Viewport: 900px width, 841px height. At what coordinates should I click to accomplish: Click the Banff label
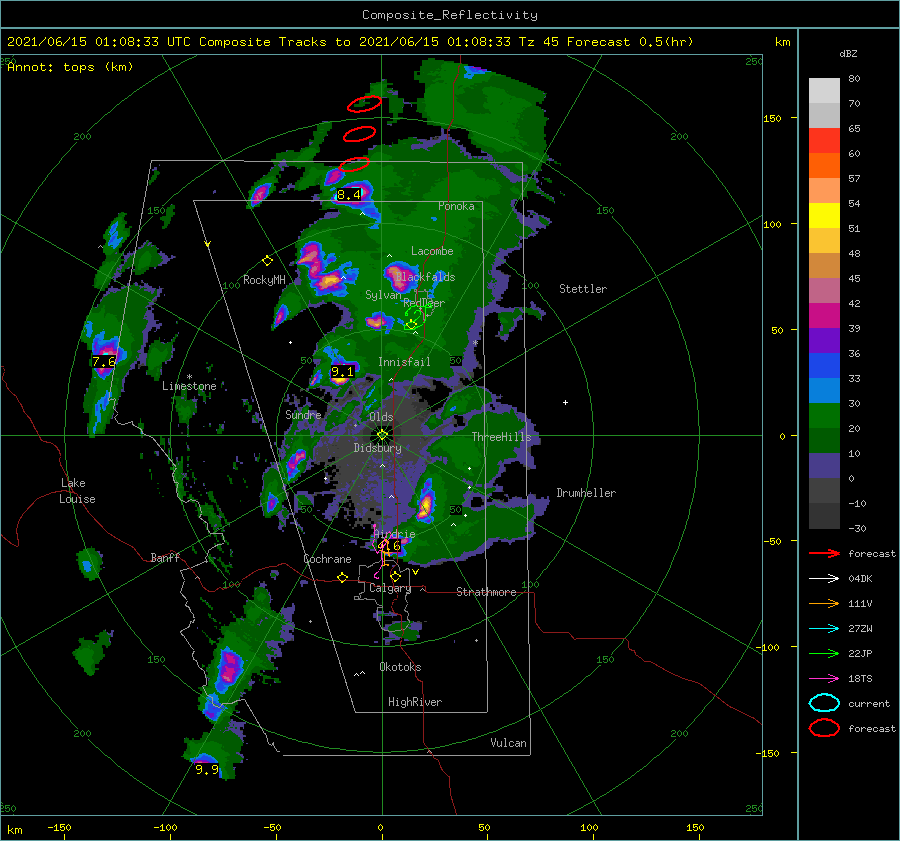165,557
